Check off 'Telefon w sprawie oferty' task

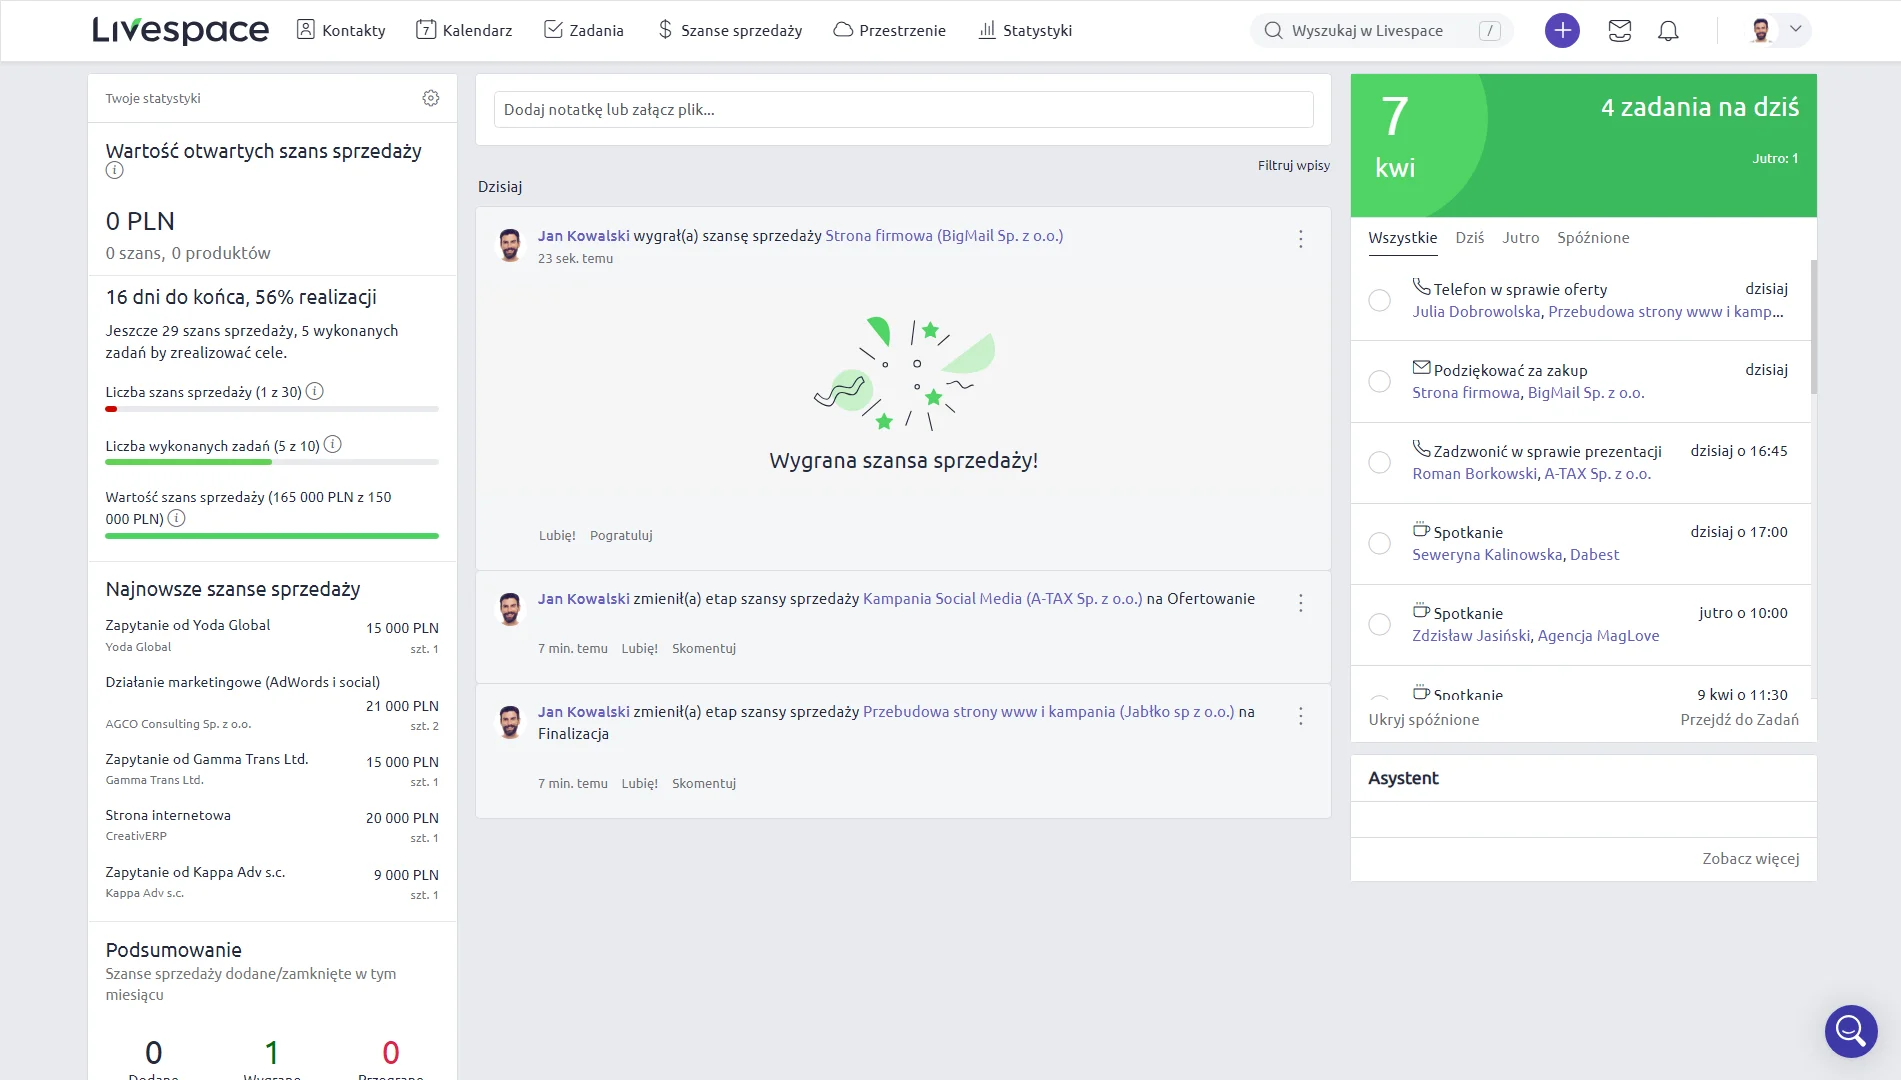[1380, 300]
